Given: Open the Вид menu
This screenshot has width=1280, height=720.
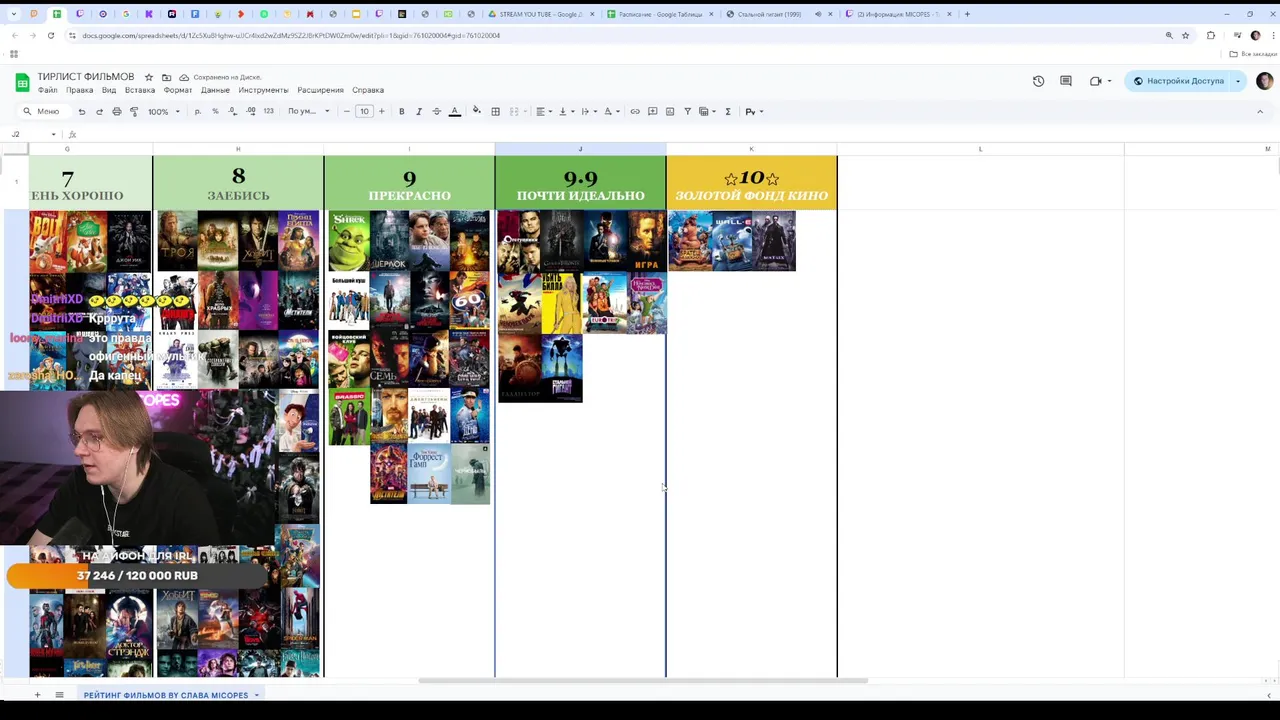Looking at the screenshot, I should coord(109,90).
